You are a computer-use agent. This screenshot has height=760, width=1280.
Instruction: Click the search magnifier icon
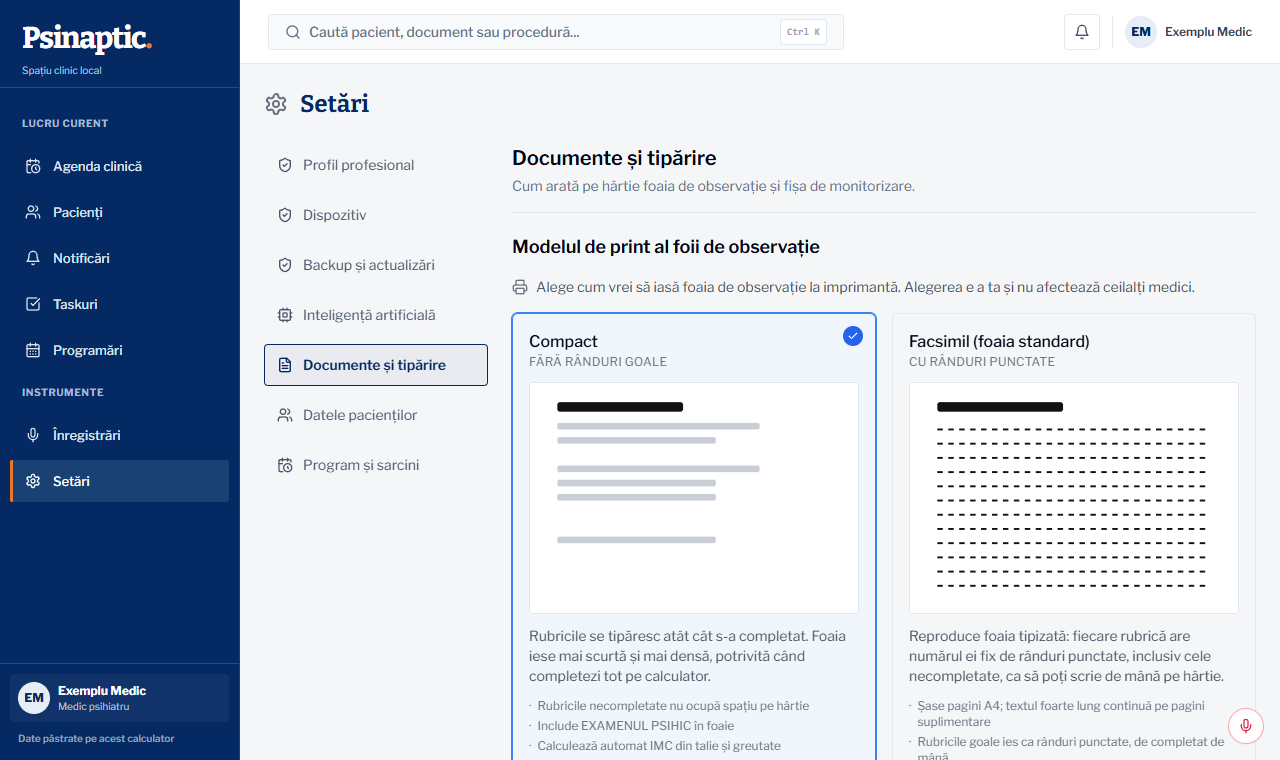click(293, 32)
